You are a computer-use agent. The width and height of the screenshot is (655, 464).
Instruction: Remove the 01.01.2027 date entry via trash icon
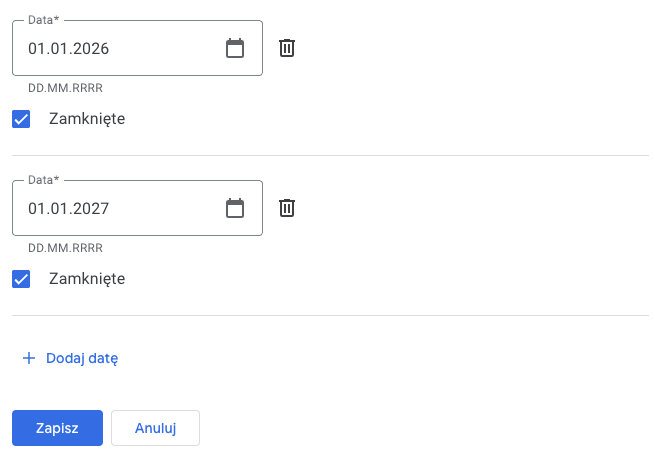[x=287, y=208]
